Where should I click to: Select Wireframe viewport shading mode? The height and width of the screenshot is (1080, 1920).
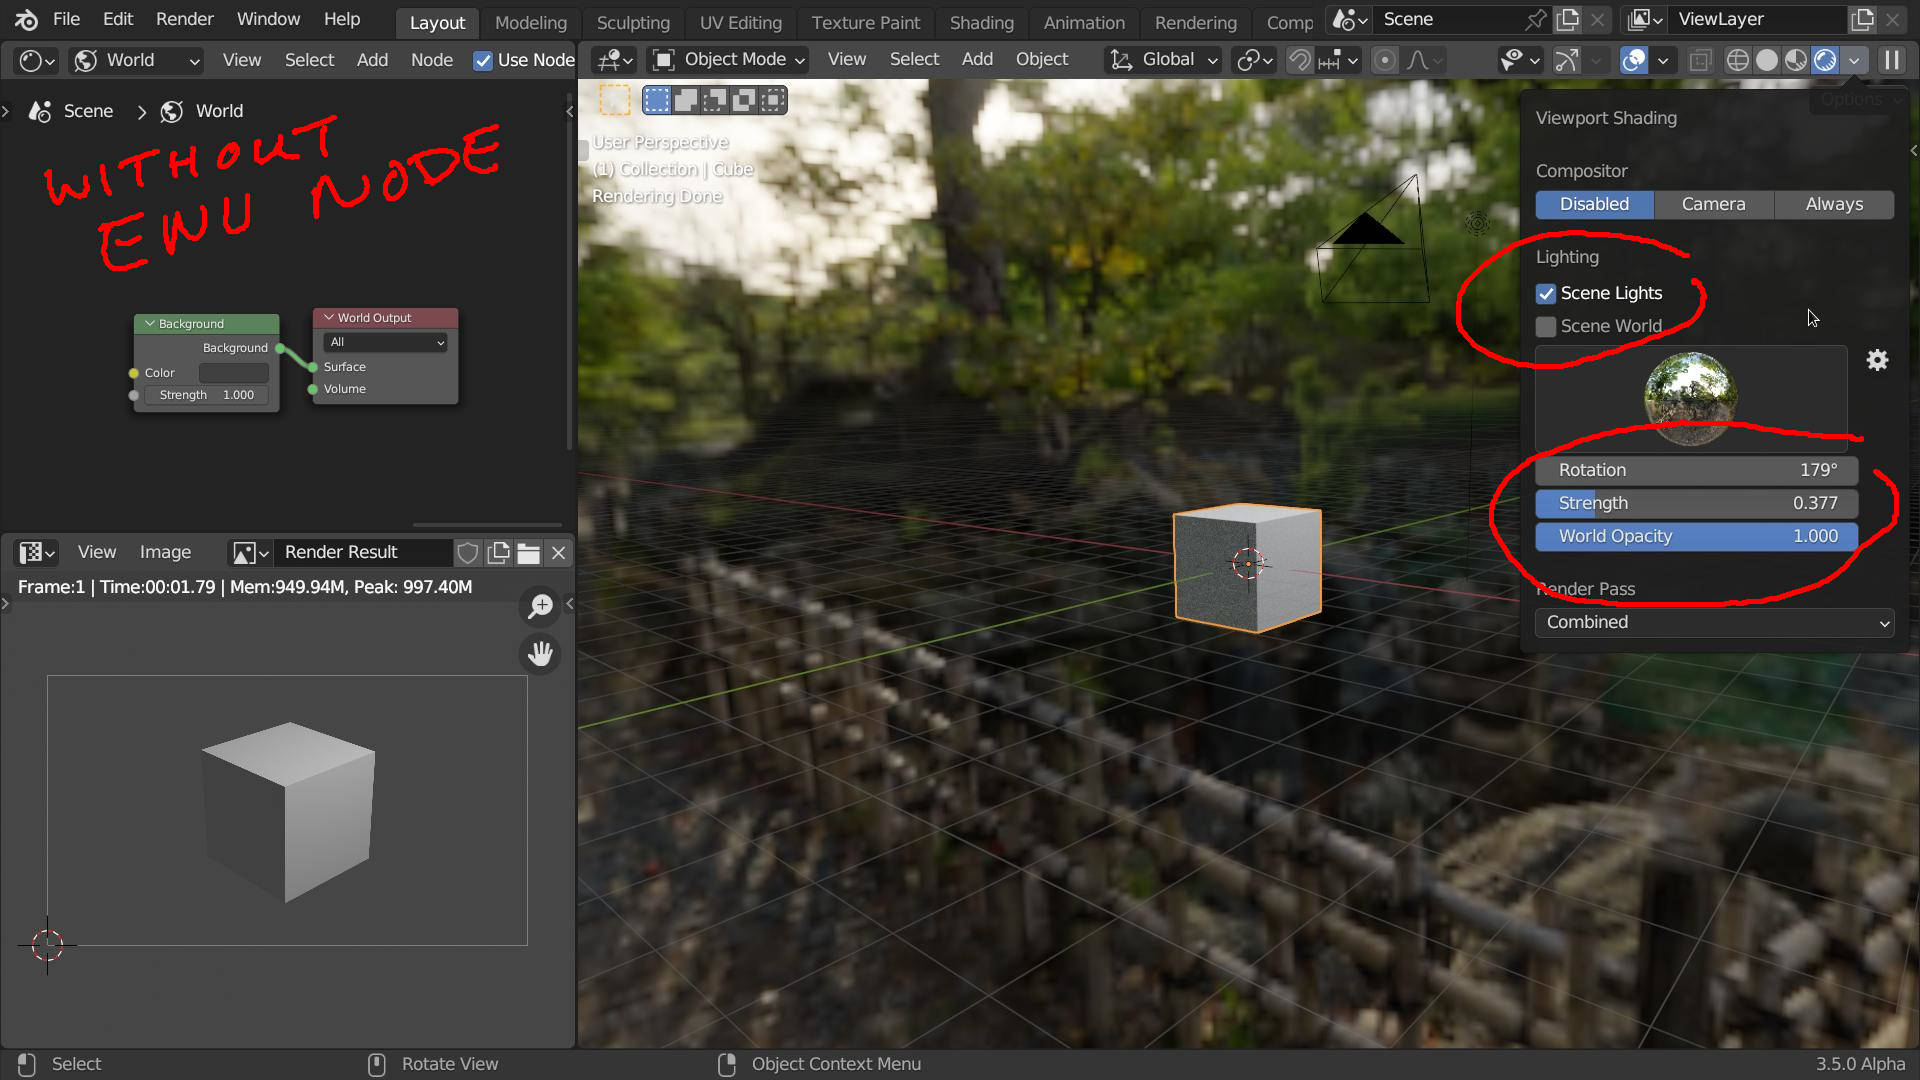tap(1738, 60)
